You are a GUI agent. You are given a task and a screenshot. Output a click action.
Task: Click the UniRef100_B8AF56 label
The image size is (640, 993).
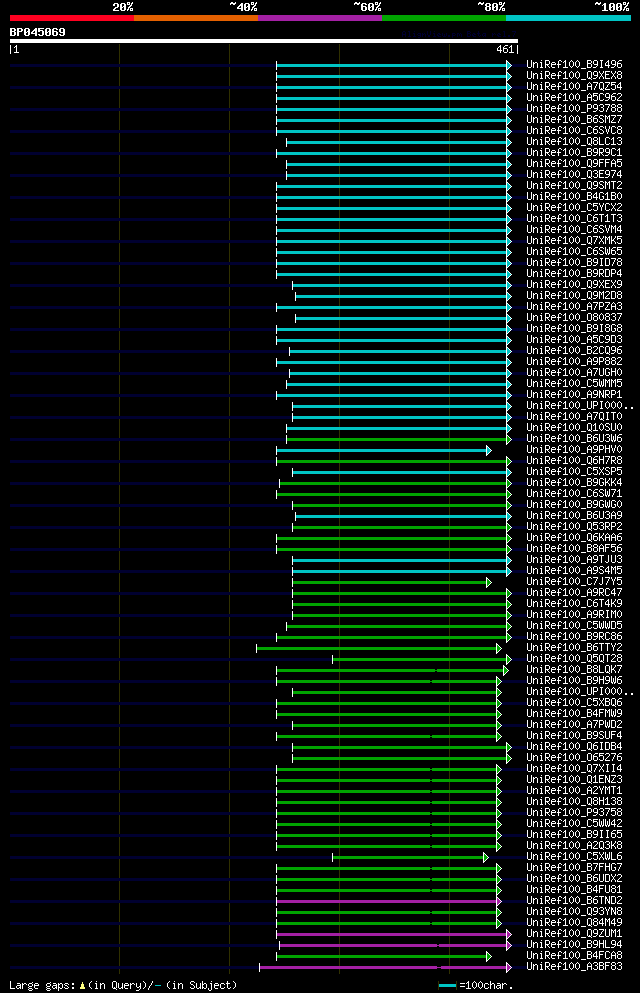(574, 548)
